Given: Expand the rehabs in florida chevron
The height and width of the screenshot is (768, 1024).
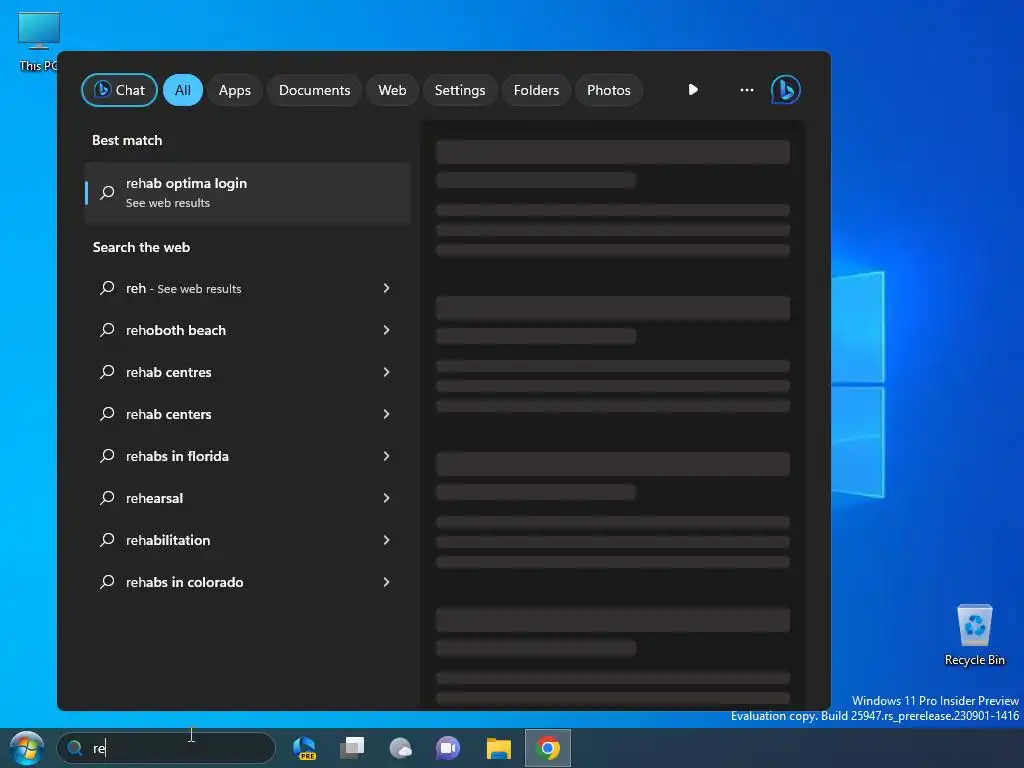Looking at the screenshot, I should click(387, 456).
